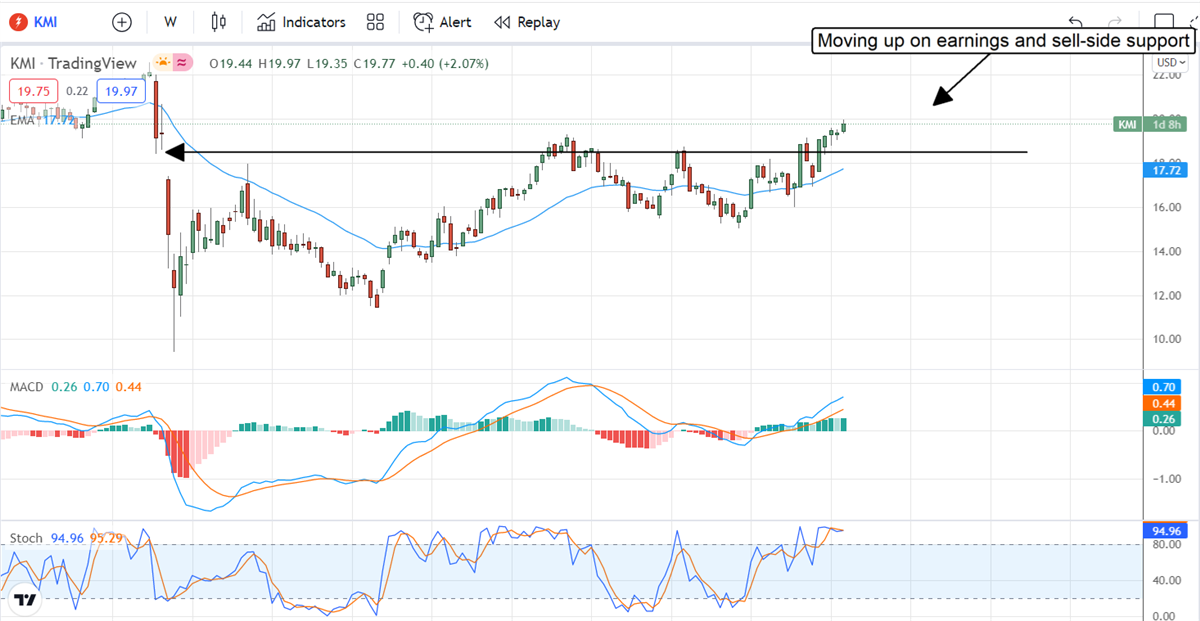Viewport: 1200px width, 621px height.
Task: Click the pink data mode indicator icon
Action: (182, 63)
